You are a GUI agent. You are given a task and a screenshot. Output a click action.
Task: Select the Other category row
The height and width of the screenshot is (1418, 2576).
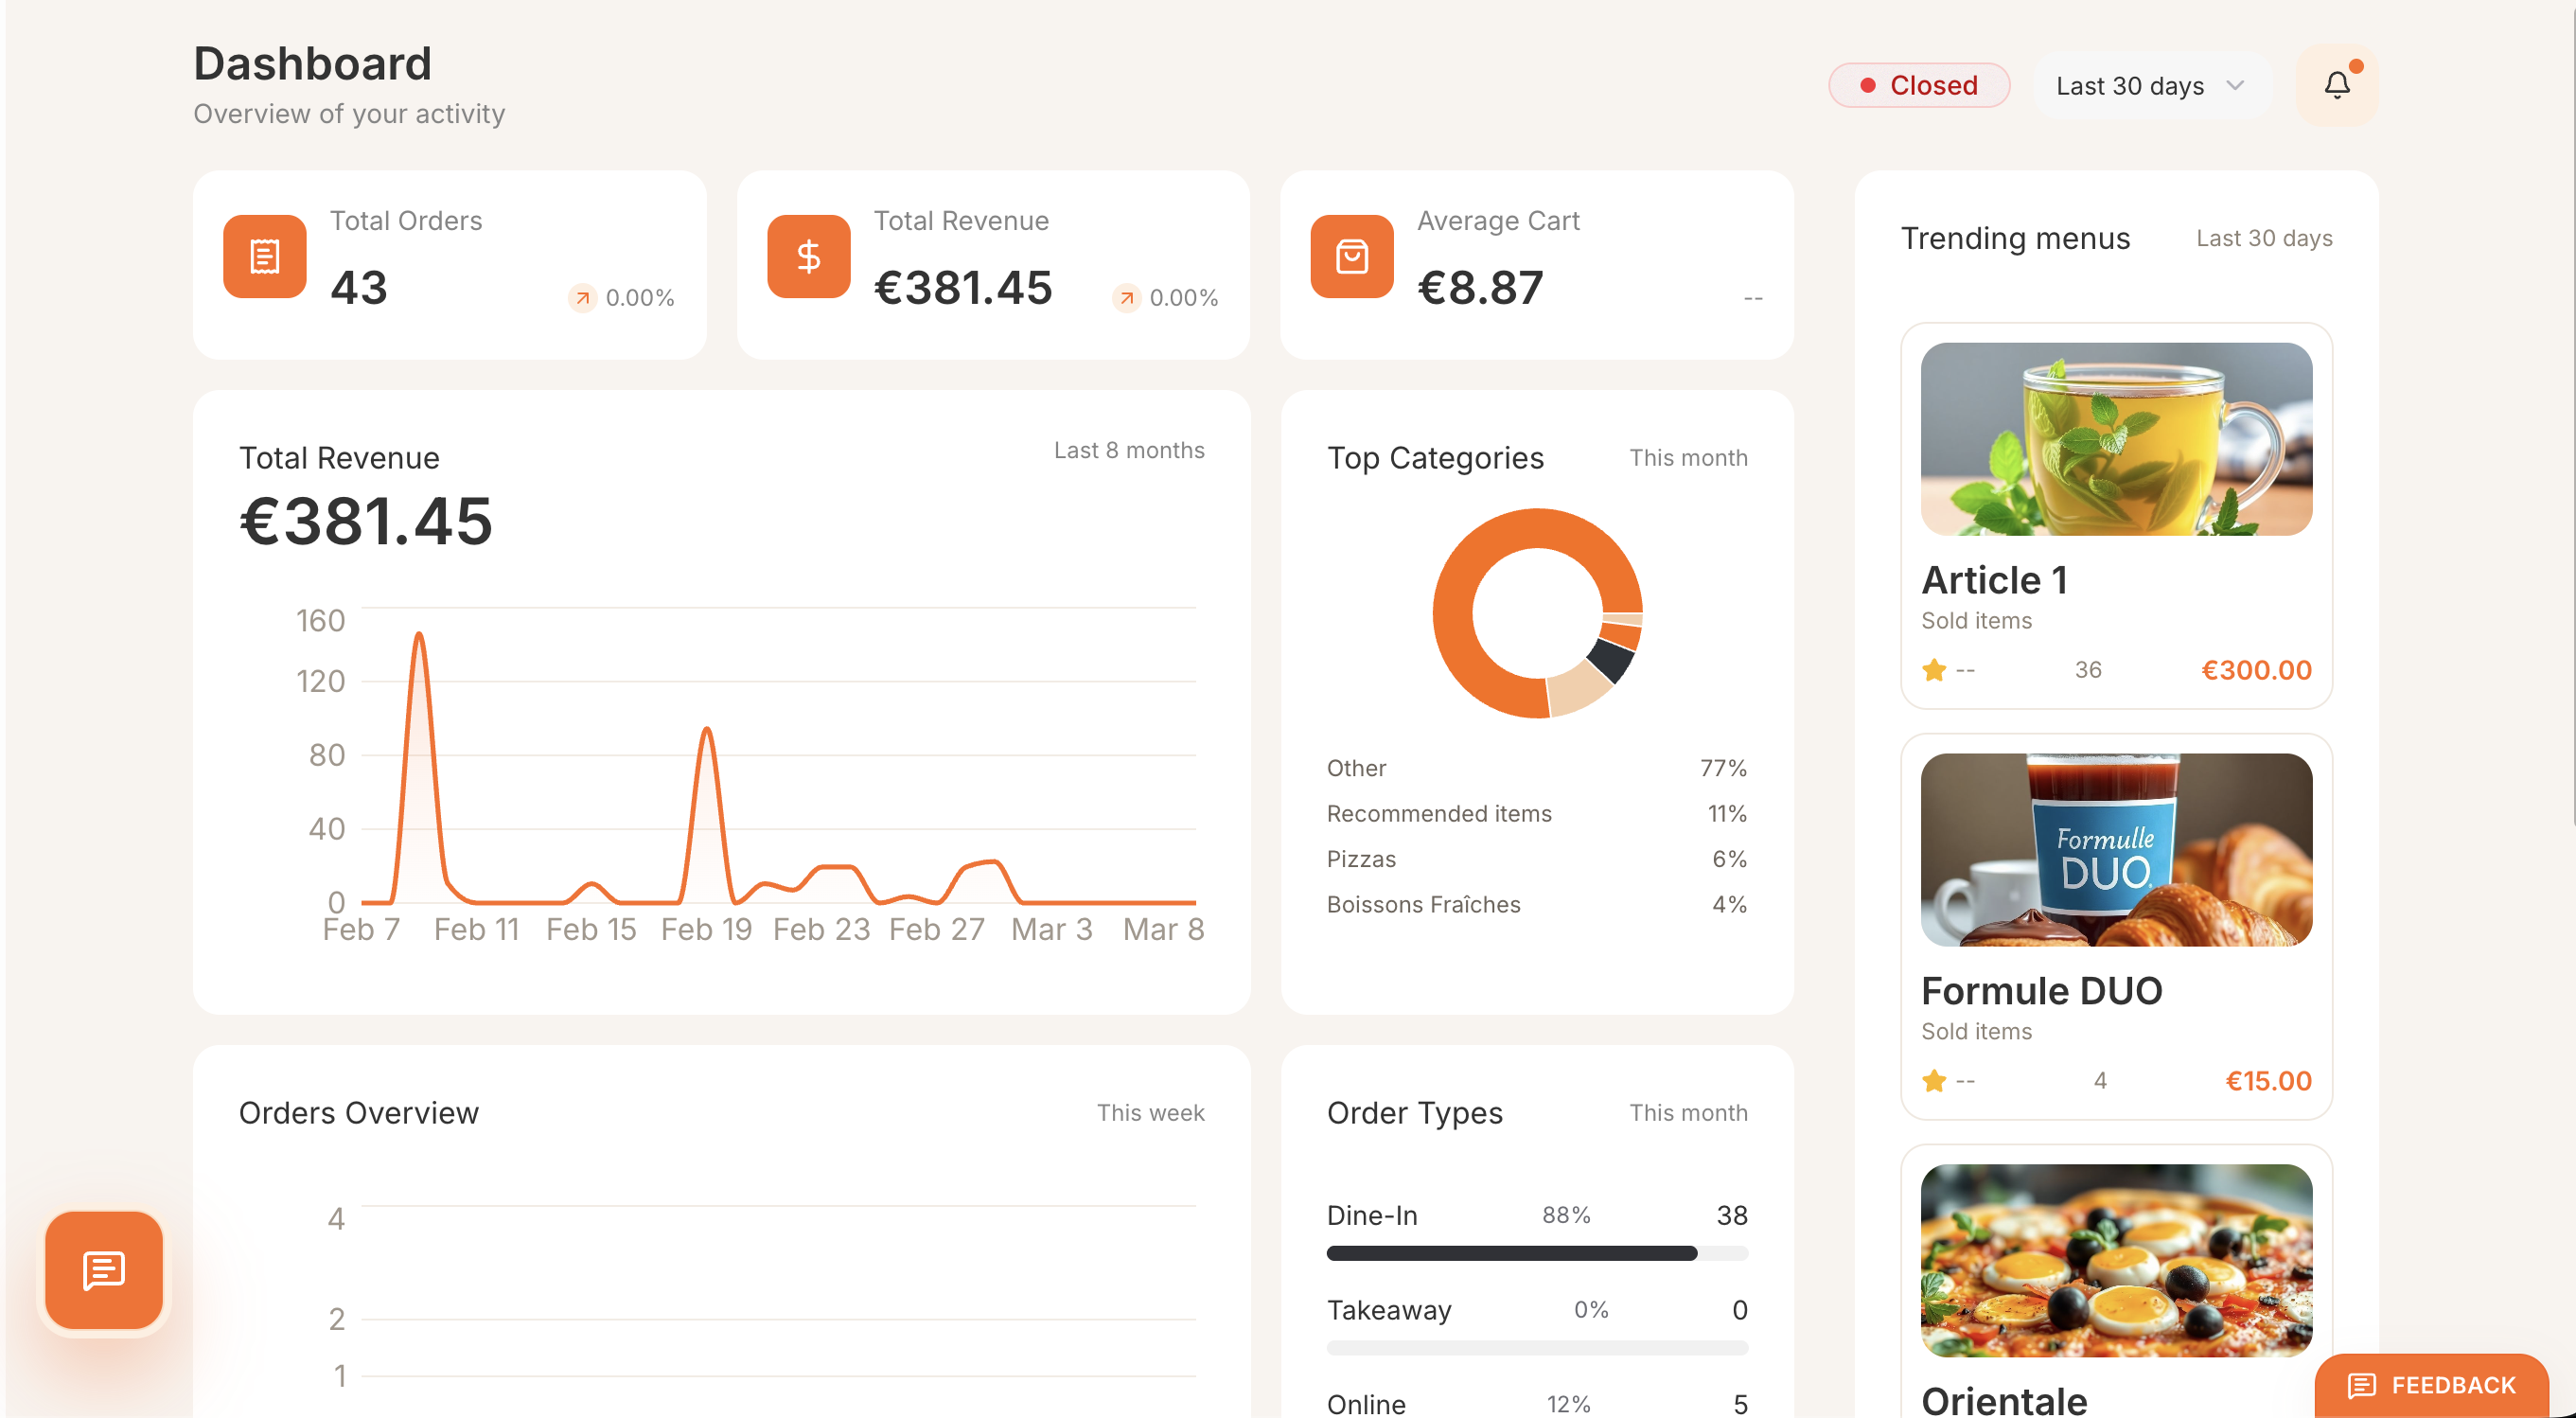click(1537, 768)
